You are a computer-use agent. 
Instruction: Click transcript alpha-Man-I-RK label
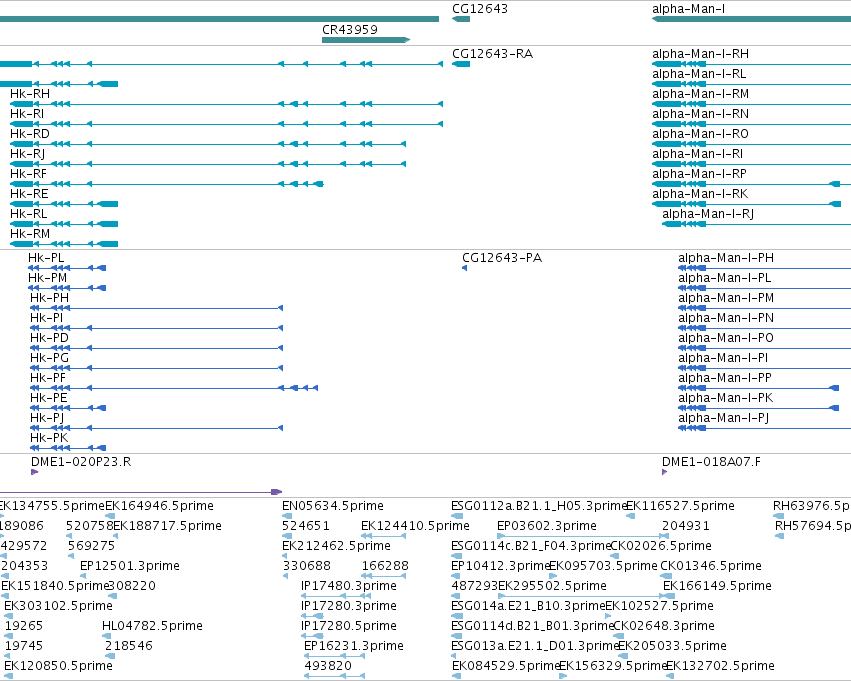[700, 194]
